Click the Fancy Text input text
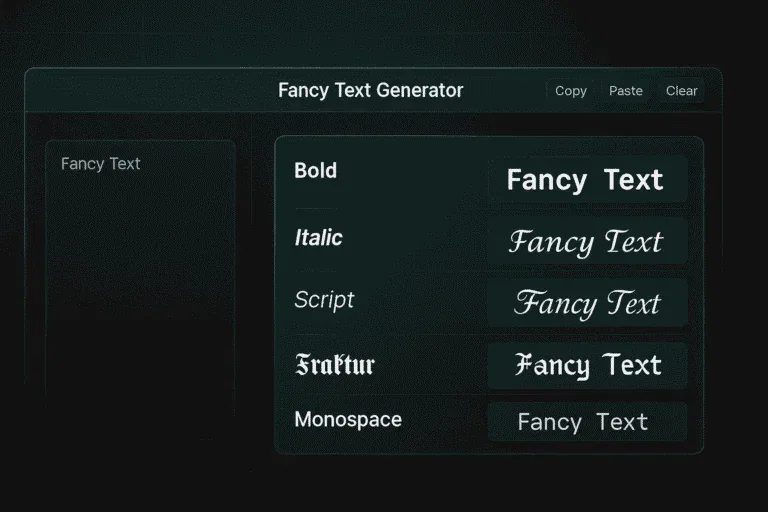Image resolution: width=768 pixels, height=512 pixels. [x=101, y=164]
